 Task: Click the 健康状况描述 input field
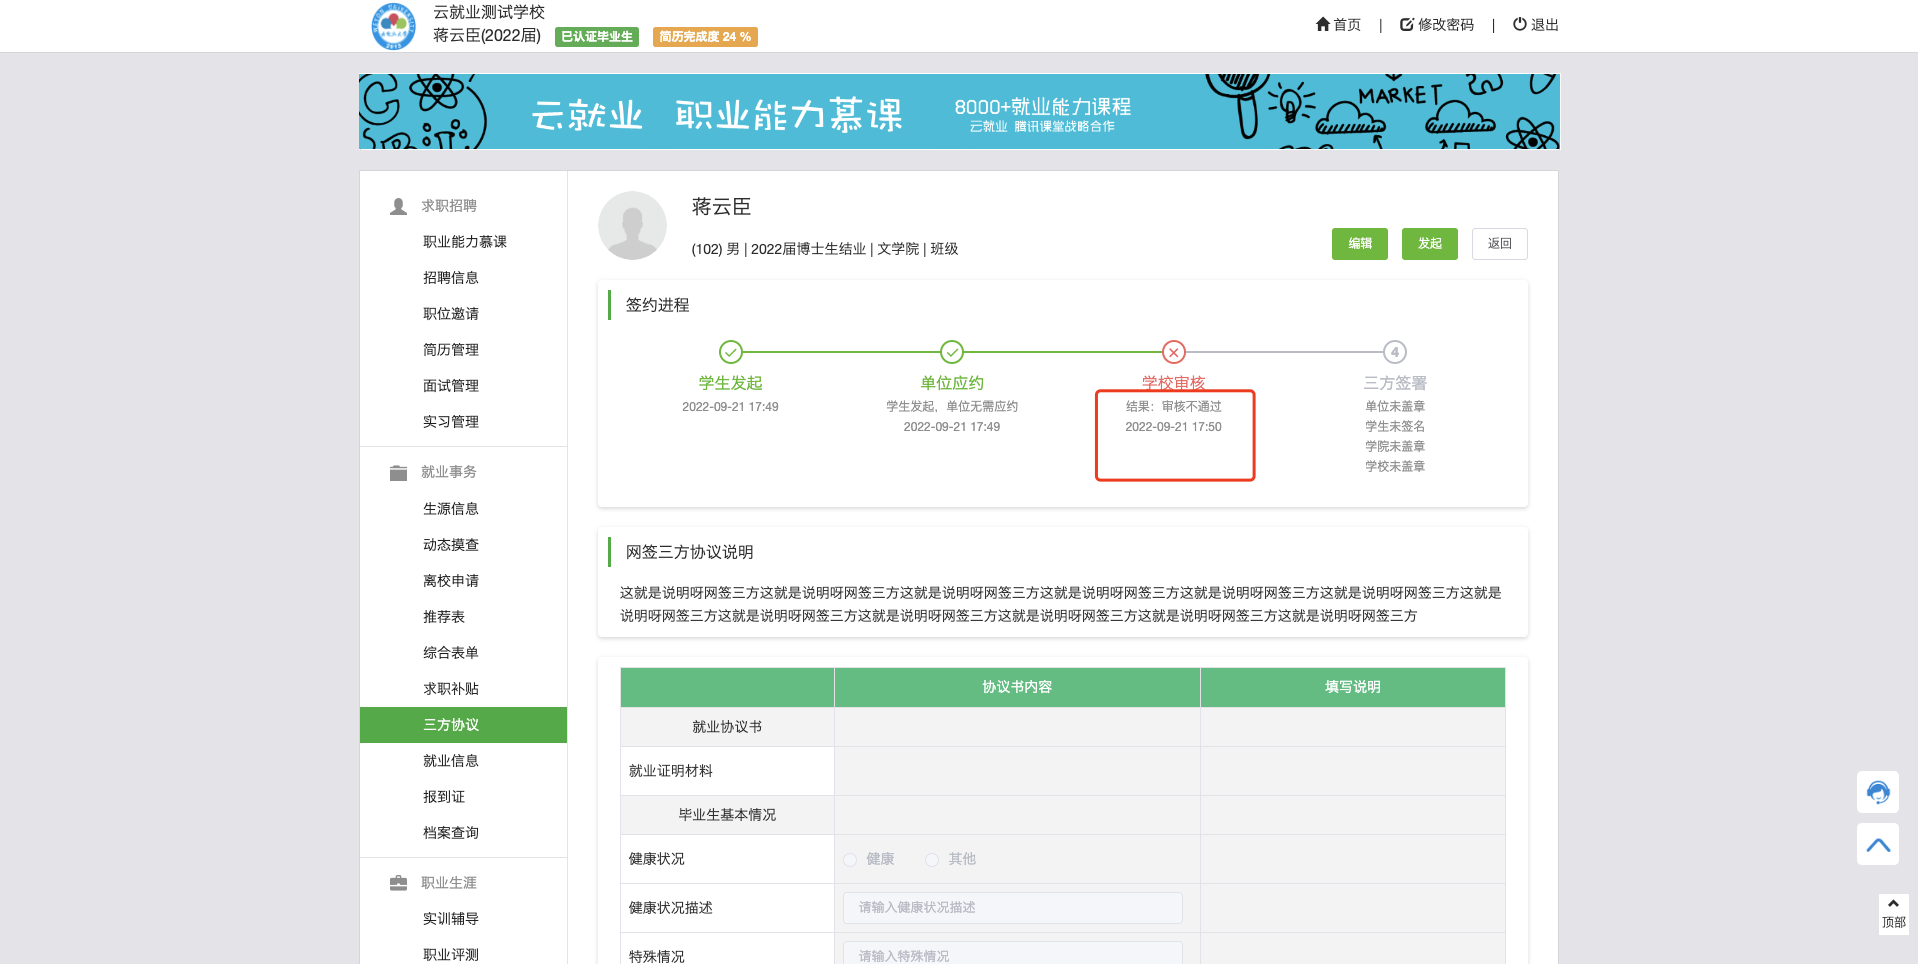1012,908
